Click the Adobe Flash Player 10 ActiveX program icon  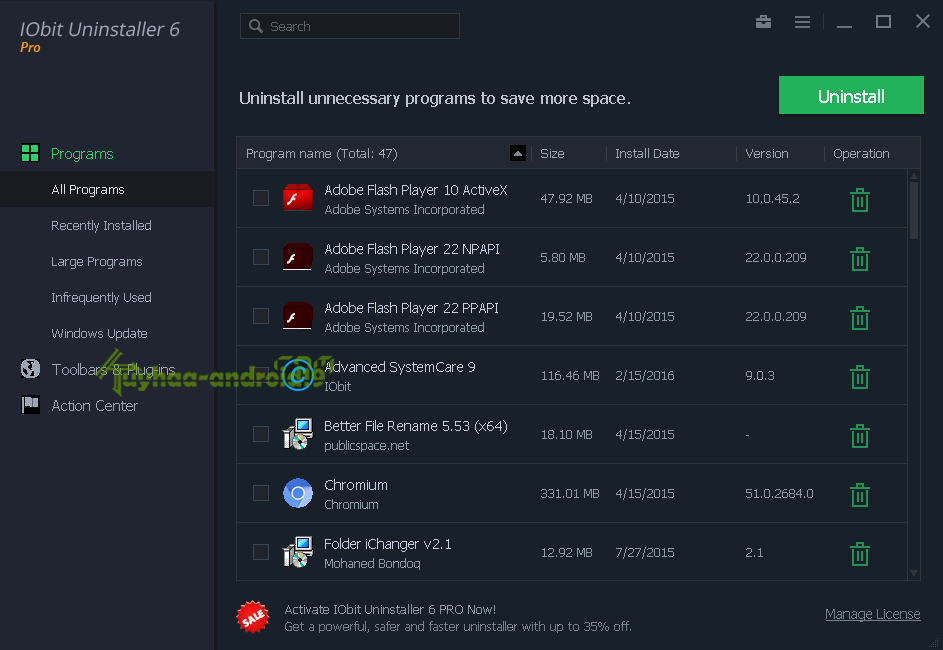tap(298, 198)
